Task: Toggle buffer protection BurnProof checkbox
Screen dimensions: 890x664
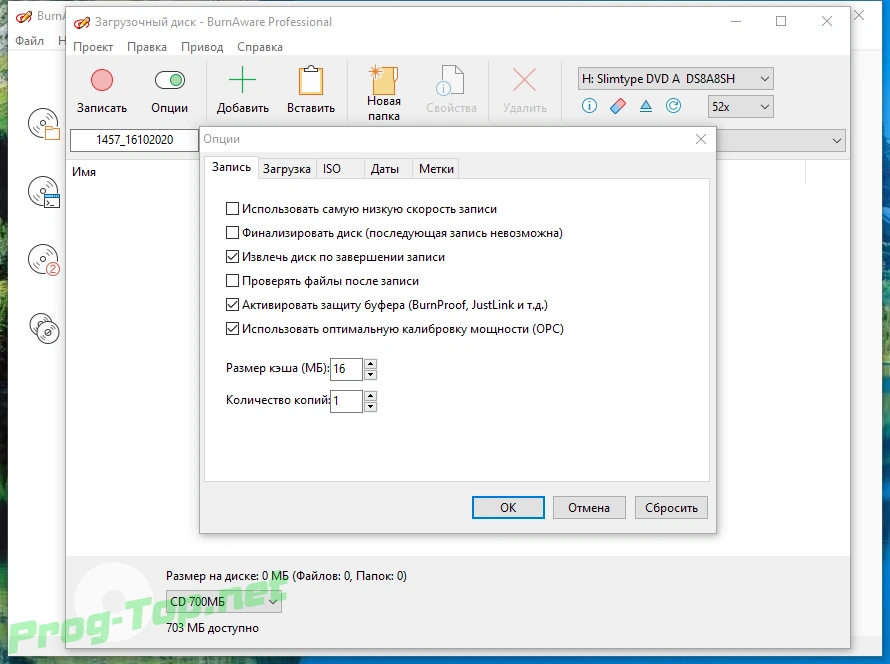Action: [232, 304]
